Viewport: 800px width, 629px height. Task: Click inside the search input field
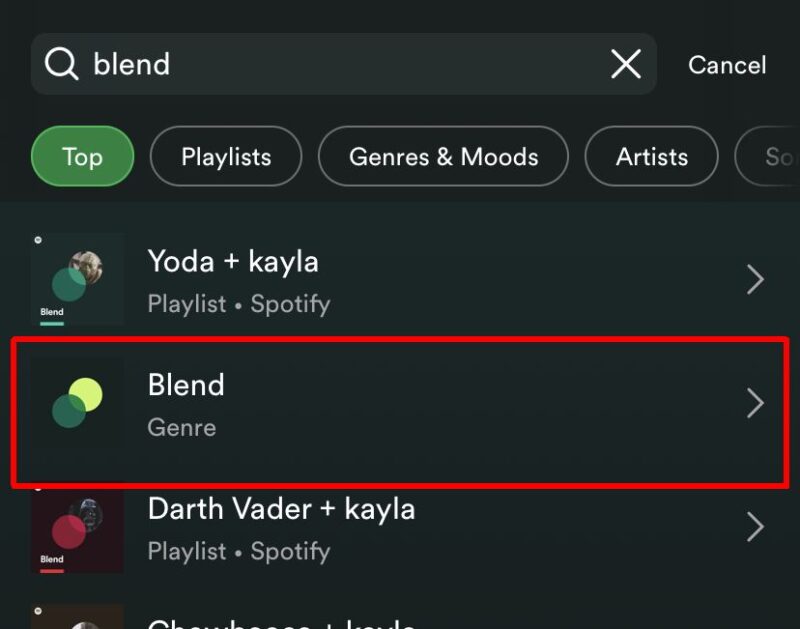pos(300,63)
